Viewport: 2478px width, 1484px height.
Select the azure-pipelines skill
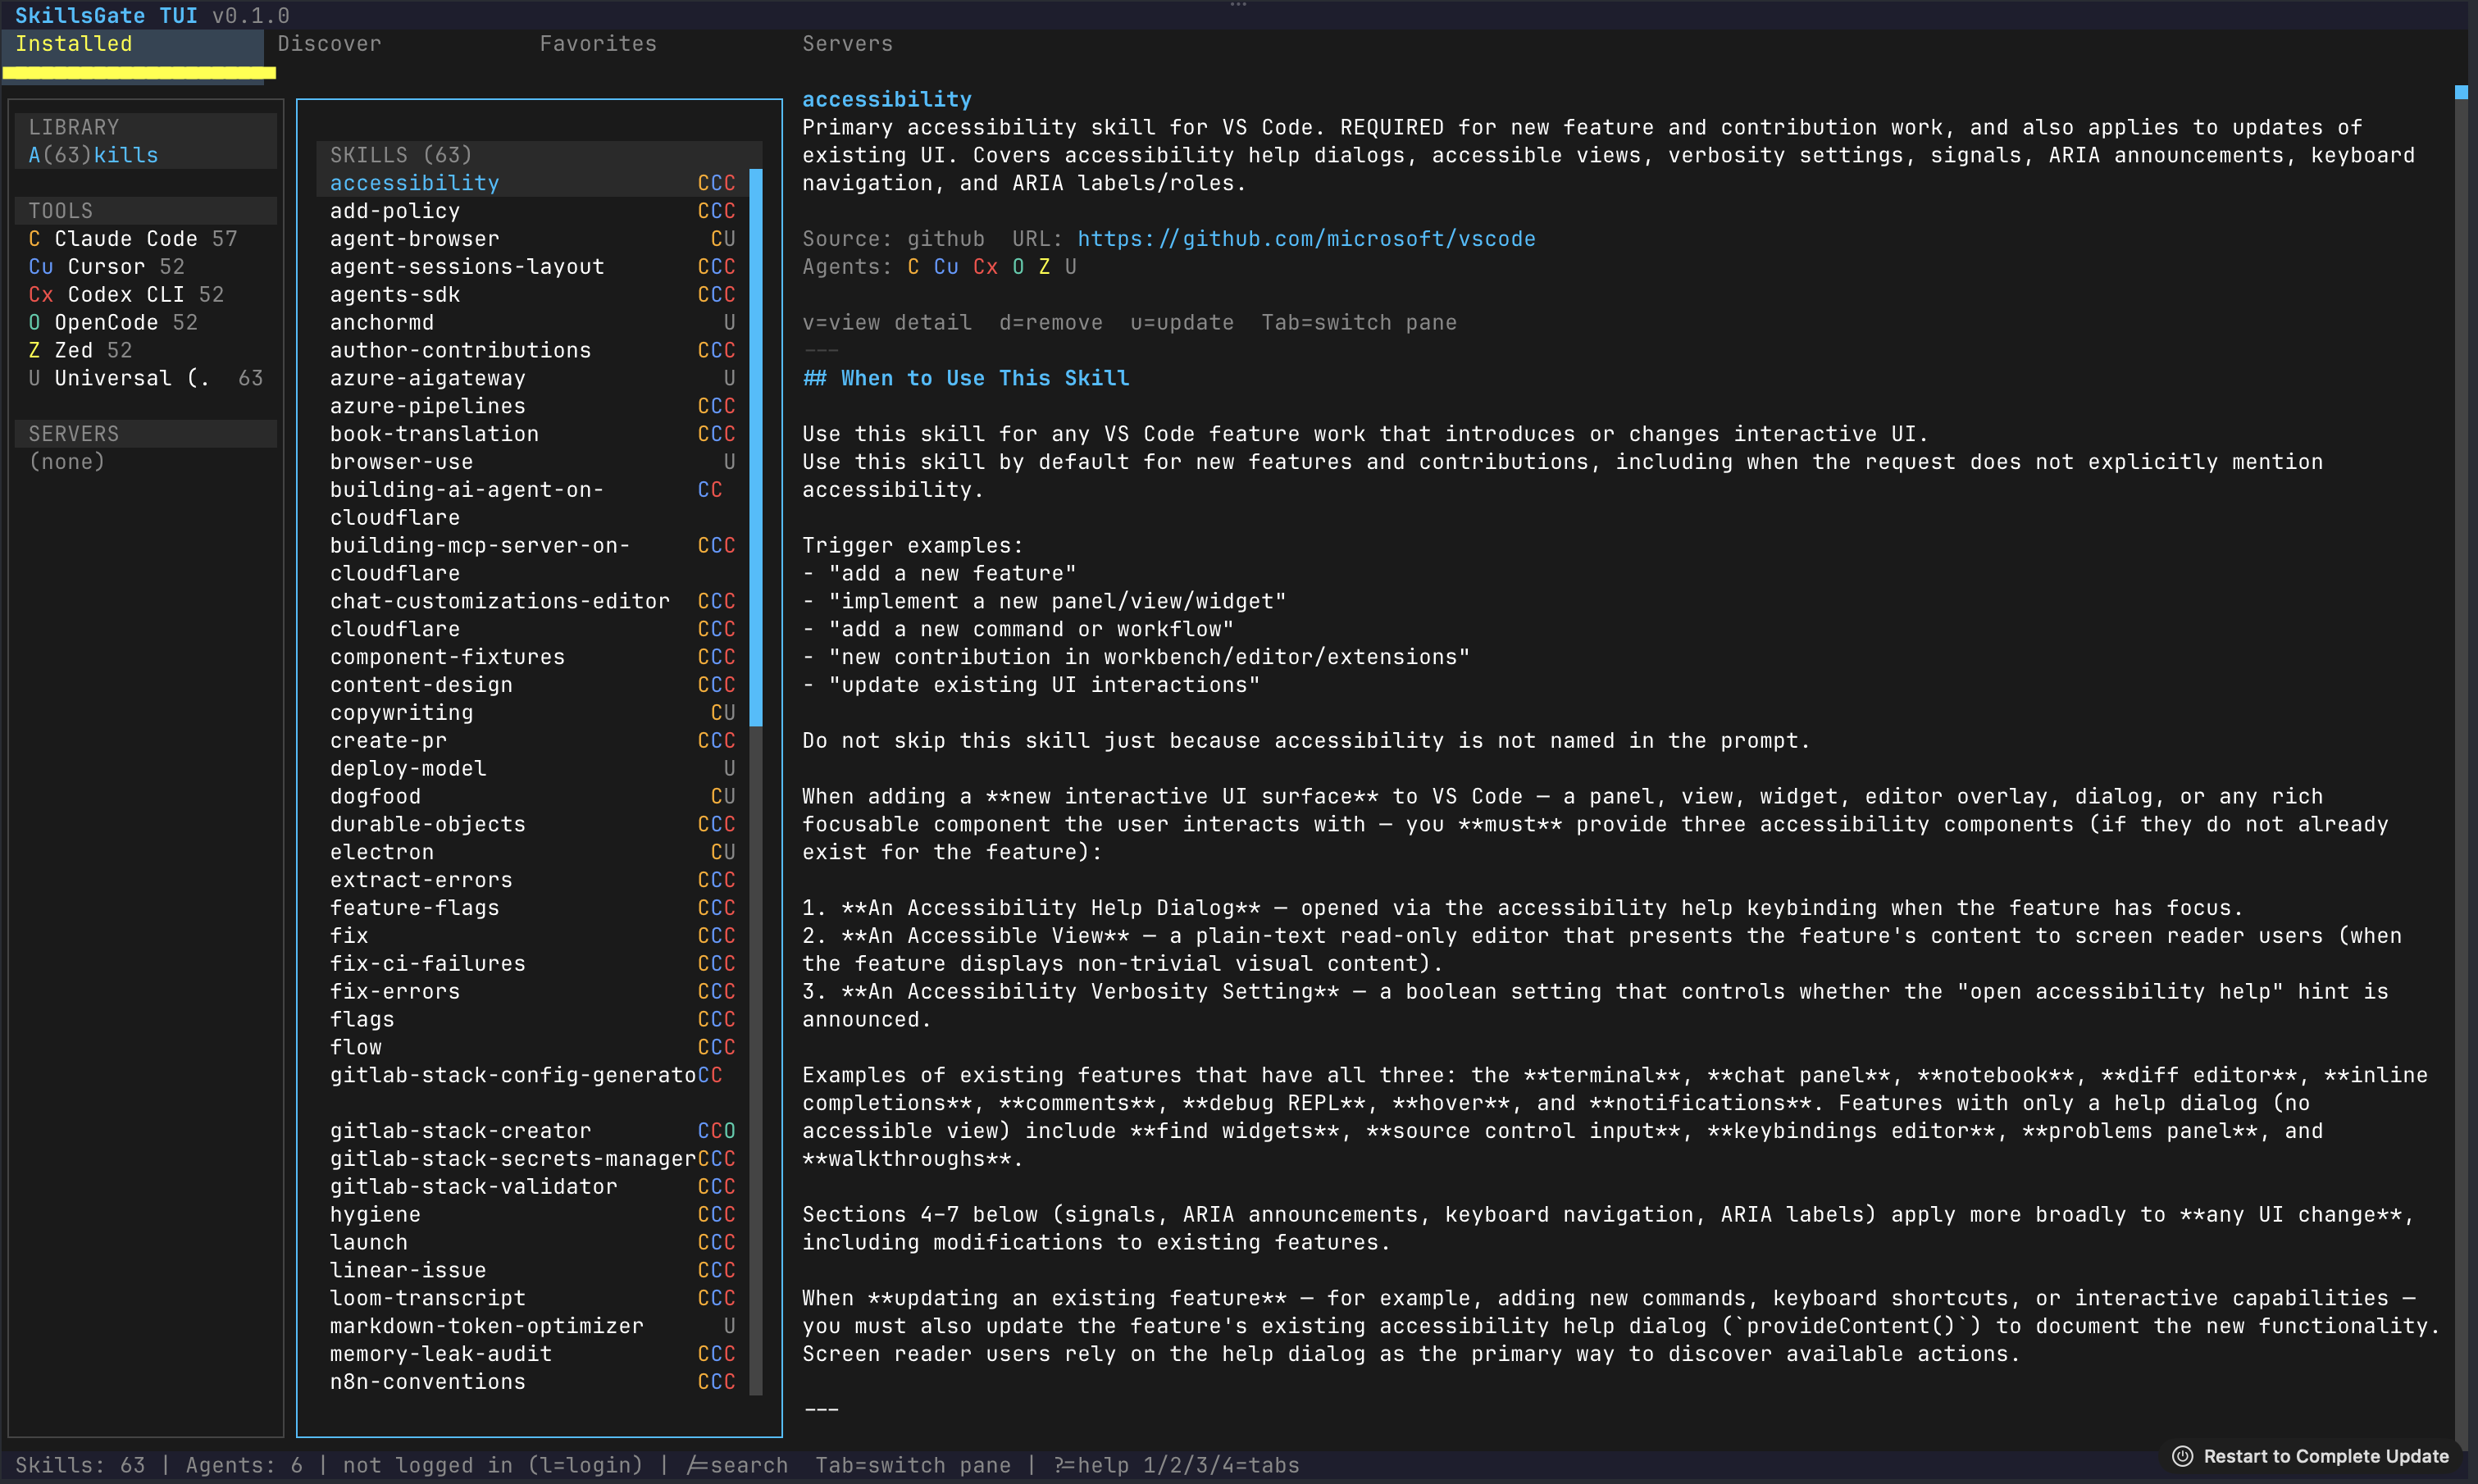[x=427, y=406]
